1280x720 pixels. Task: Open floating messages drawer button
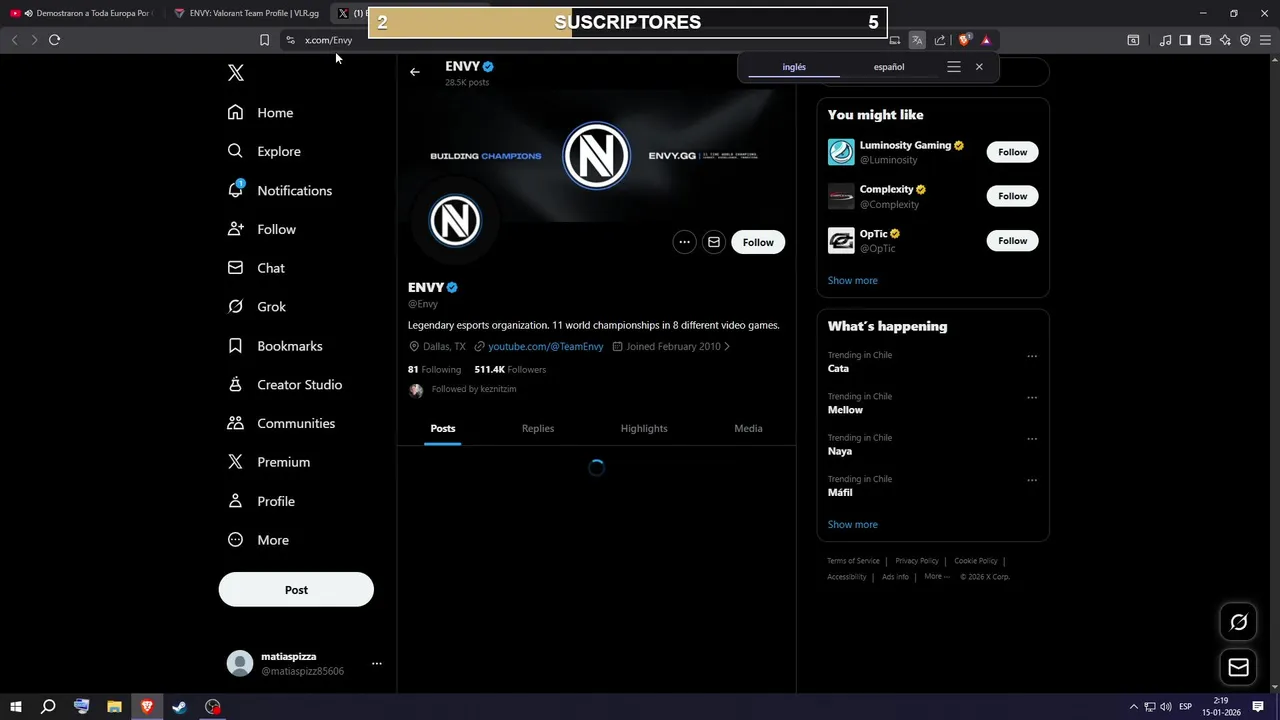tap(1239, 667)
